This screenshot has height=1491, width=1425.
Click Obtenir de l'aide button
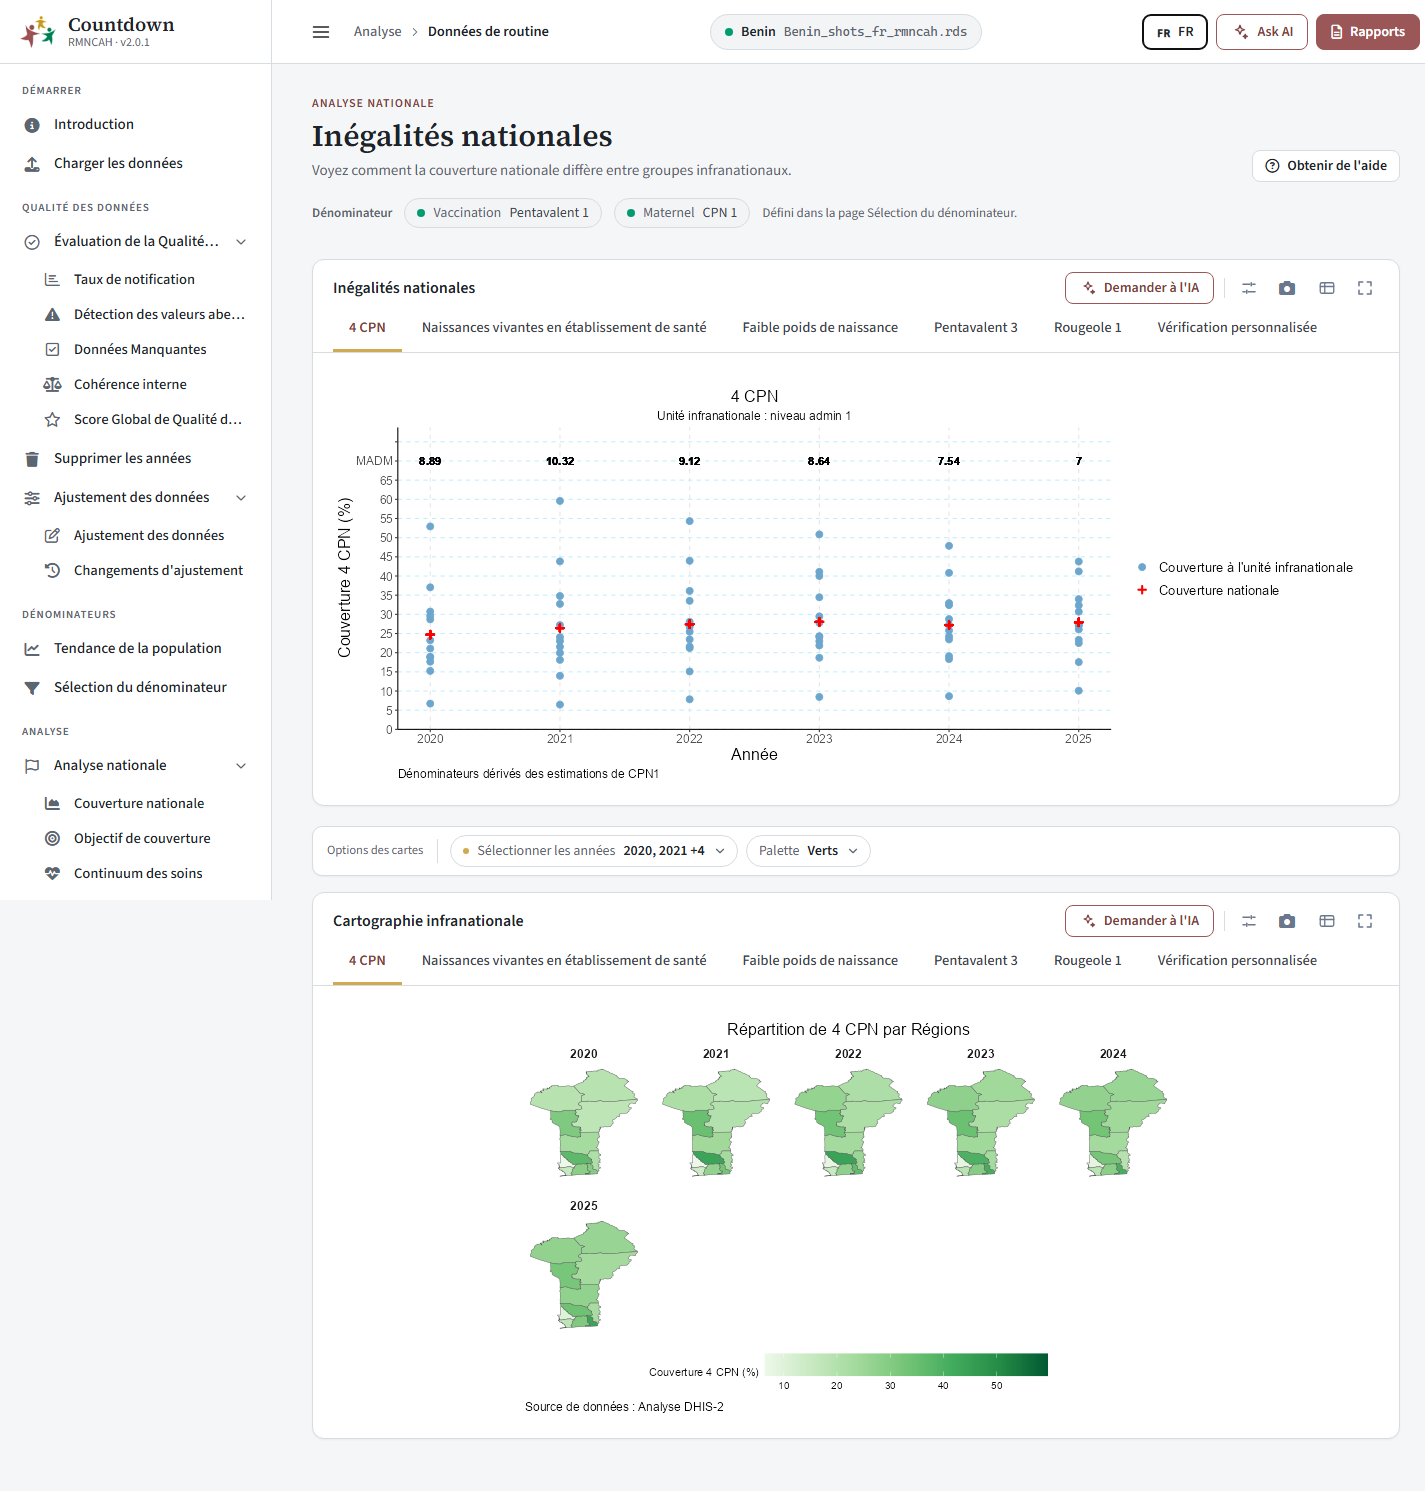coord(1326,166)
